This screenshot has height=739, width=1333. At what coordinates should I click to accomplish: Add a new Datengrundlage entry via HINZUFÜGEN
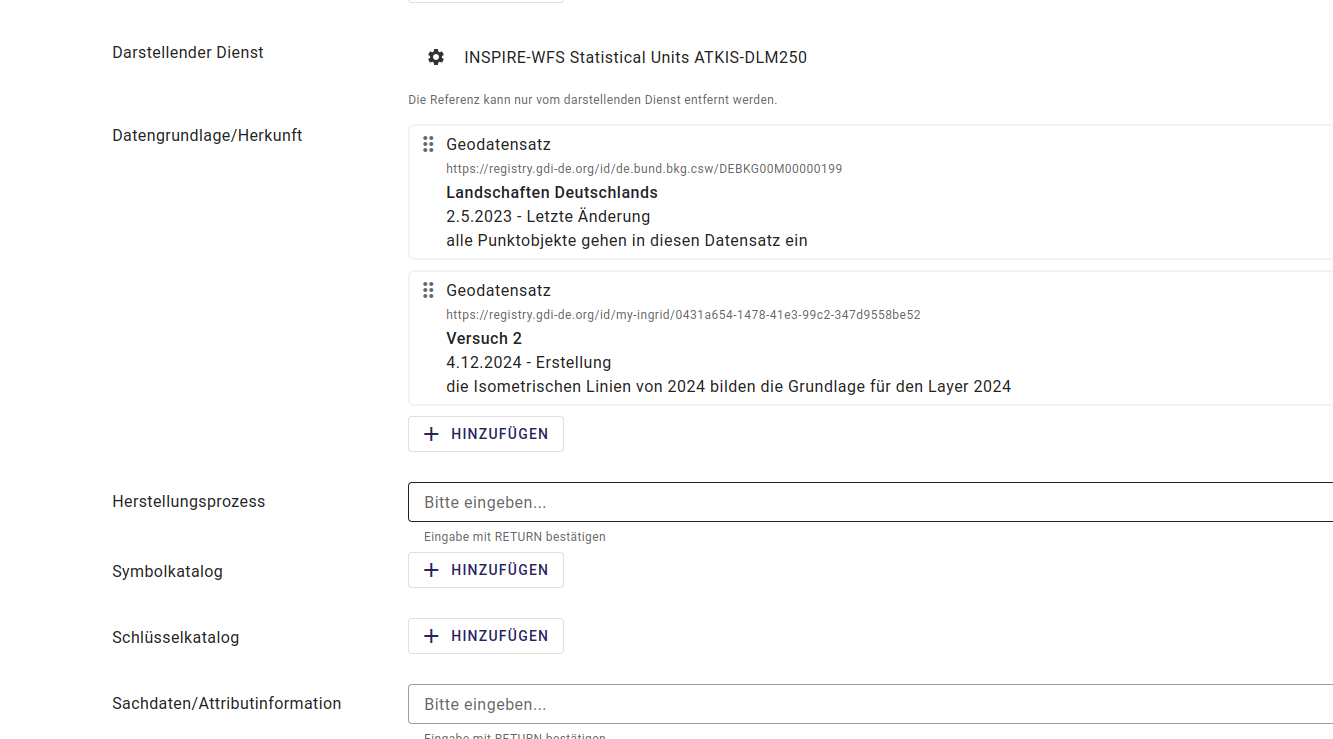click(485, 433)
